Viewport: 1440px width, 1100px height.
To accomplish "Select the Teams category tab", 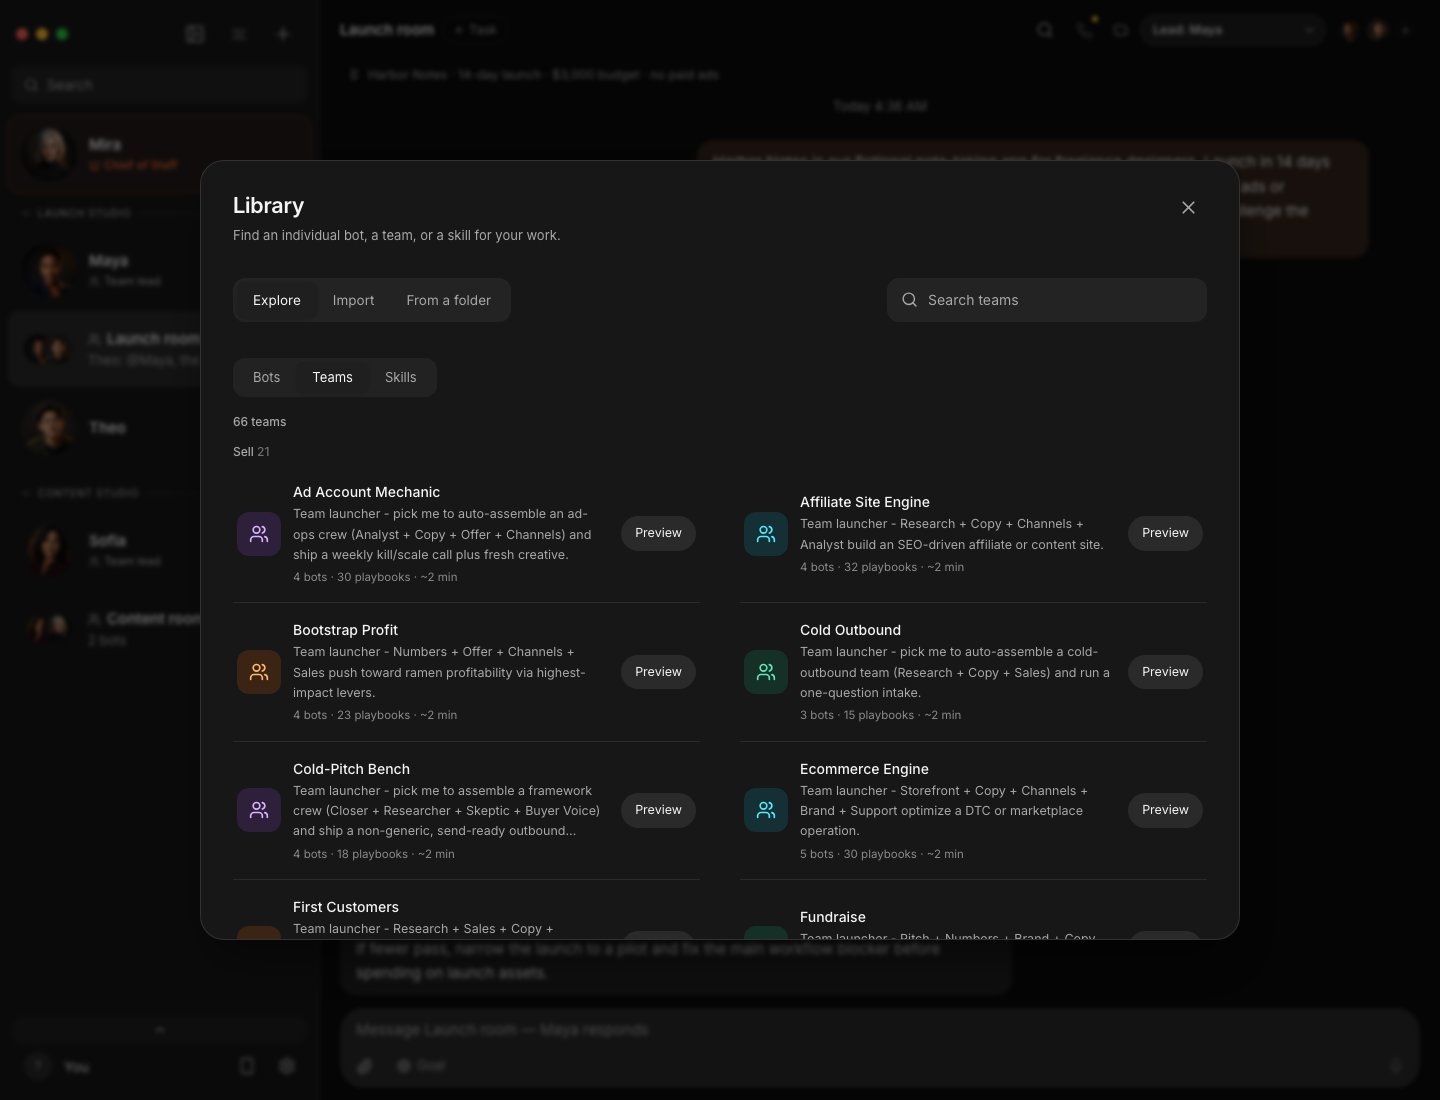I will pos(332,377).
